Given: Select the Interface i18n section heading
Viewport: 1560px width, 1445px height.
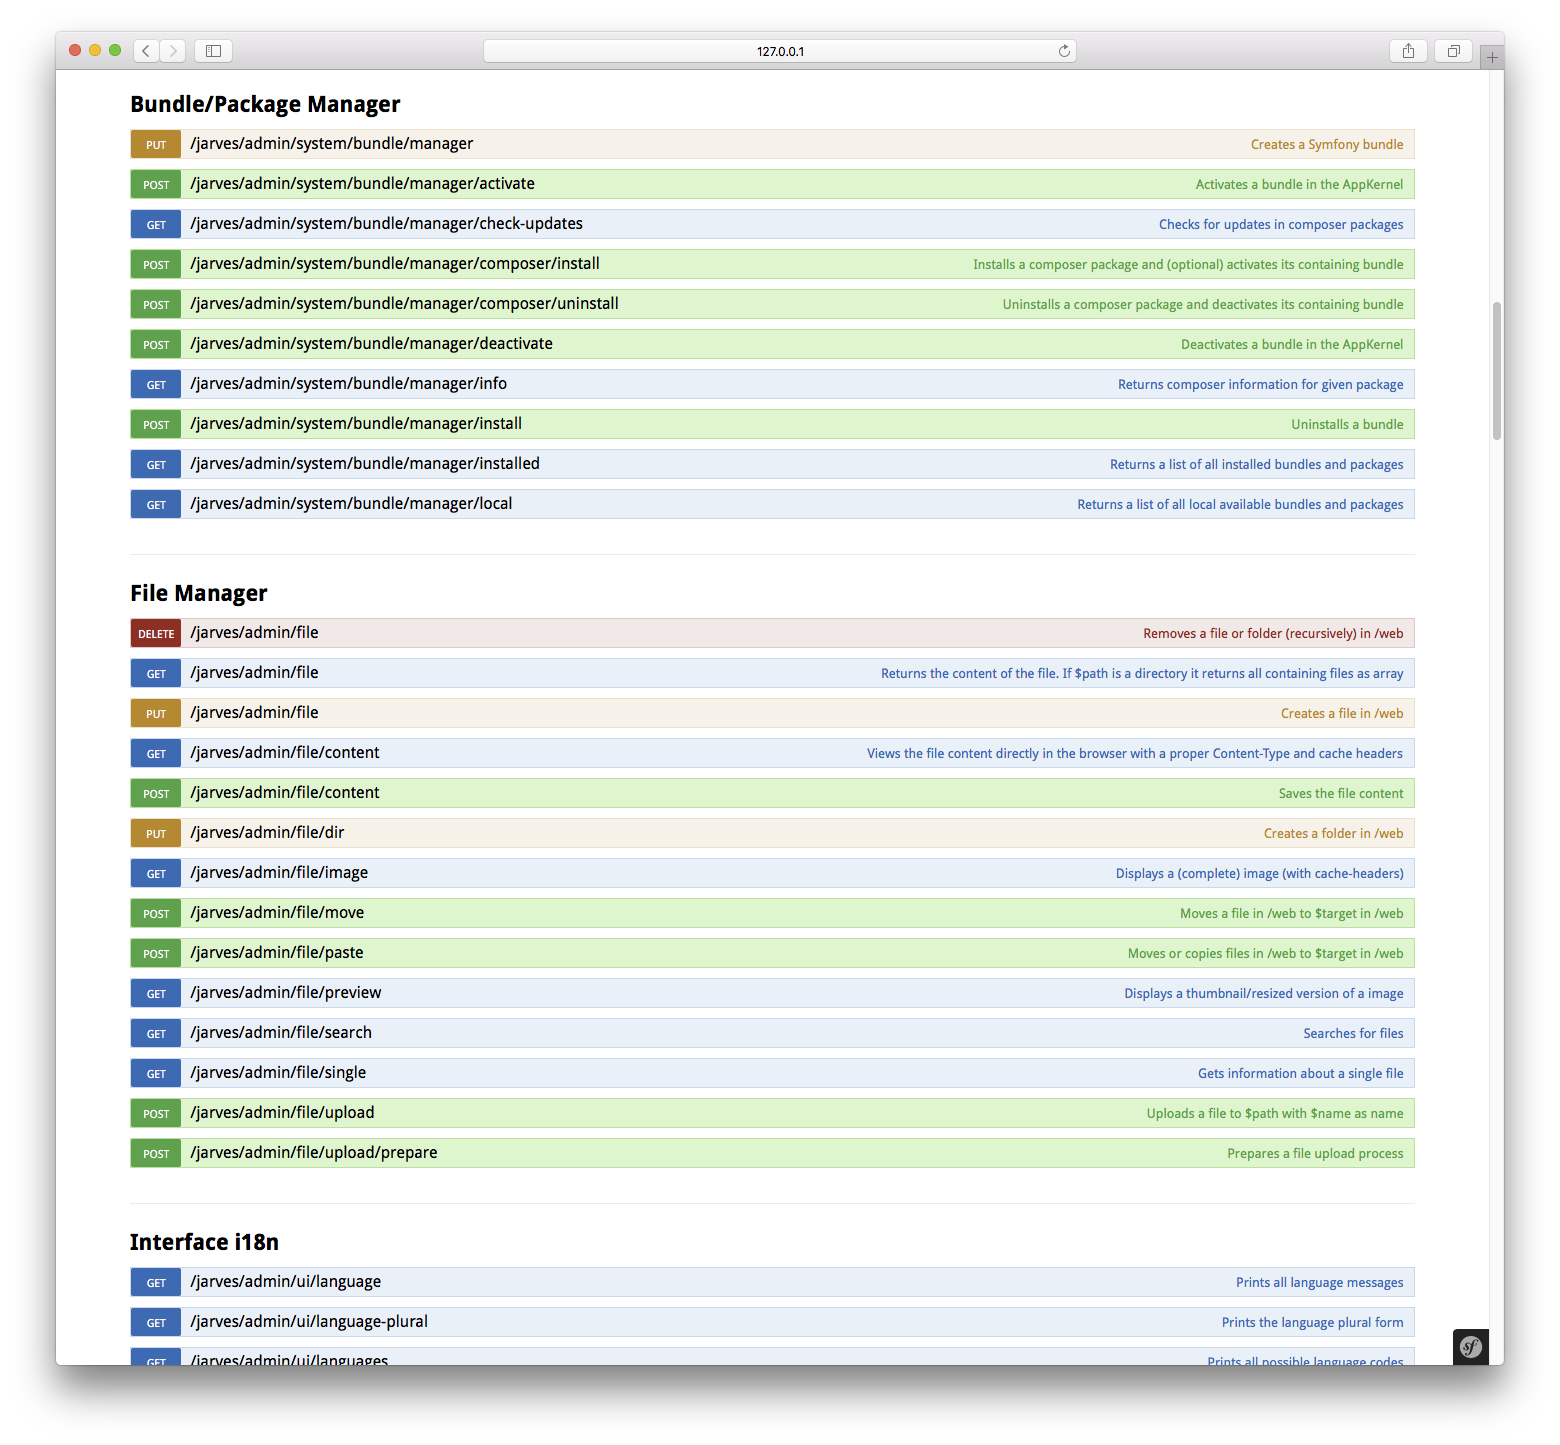Looking at the screenshot, I should (x=204, y=1243).
